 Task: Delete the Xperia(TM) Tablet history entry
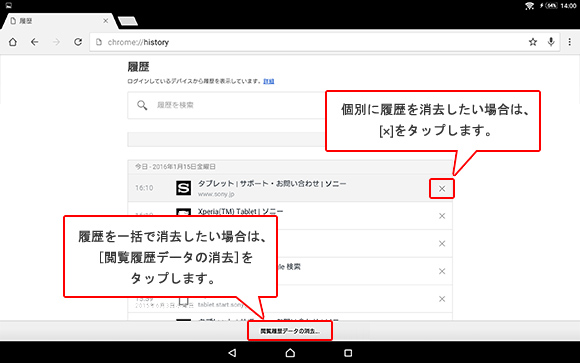click(x=442, y=216)
